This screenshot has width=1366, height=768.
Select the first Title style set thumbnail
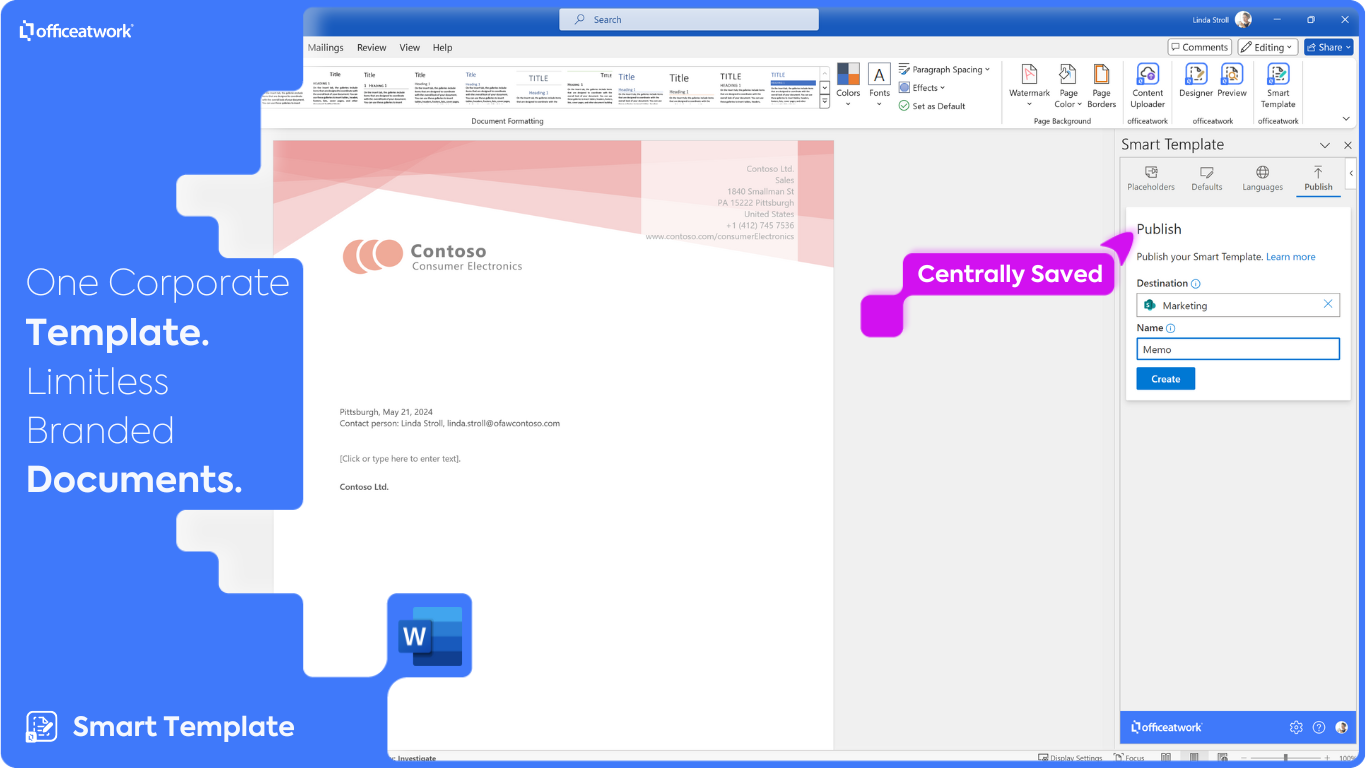click(x=335, y=89)
